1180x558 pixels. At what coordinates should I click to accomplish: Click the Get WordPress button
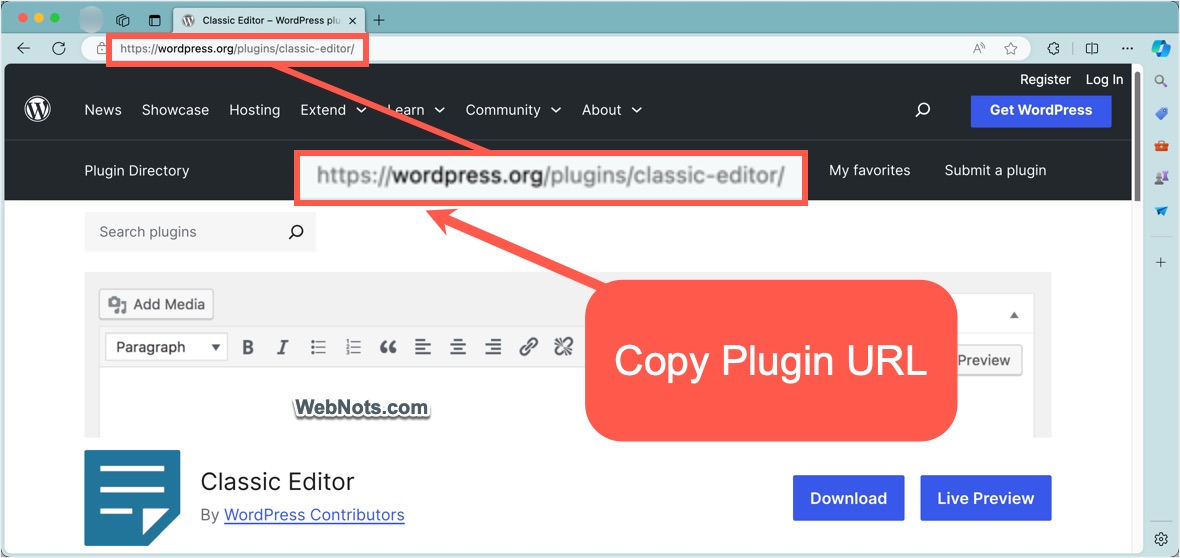tap(1041, 110)
